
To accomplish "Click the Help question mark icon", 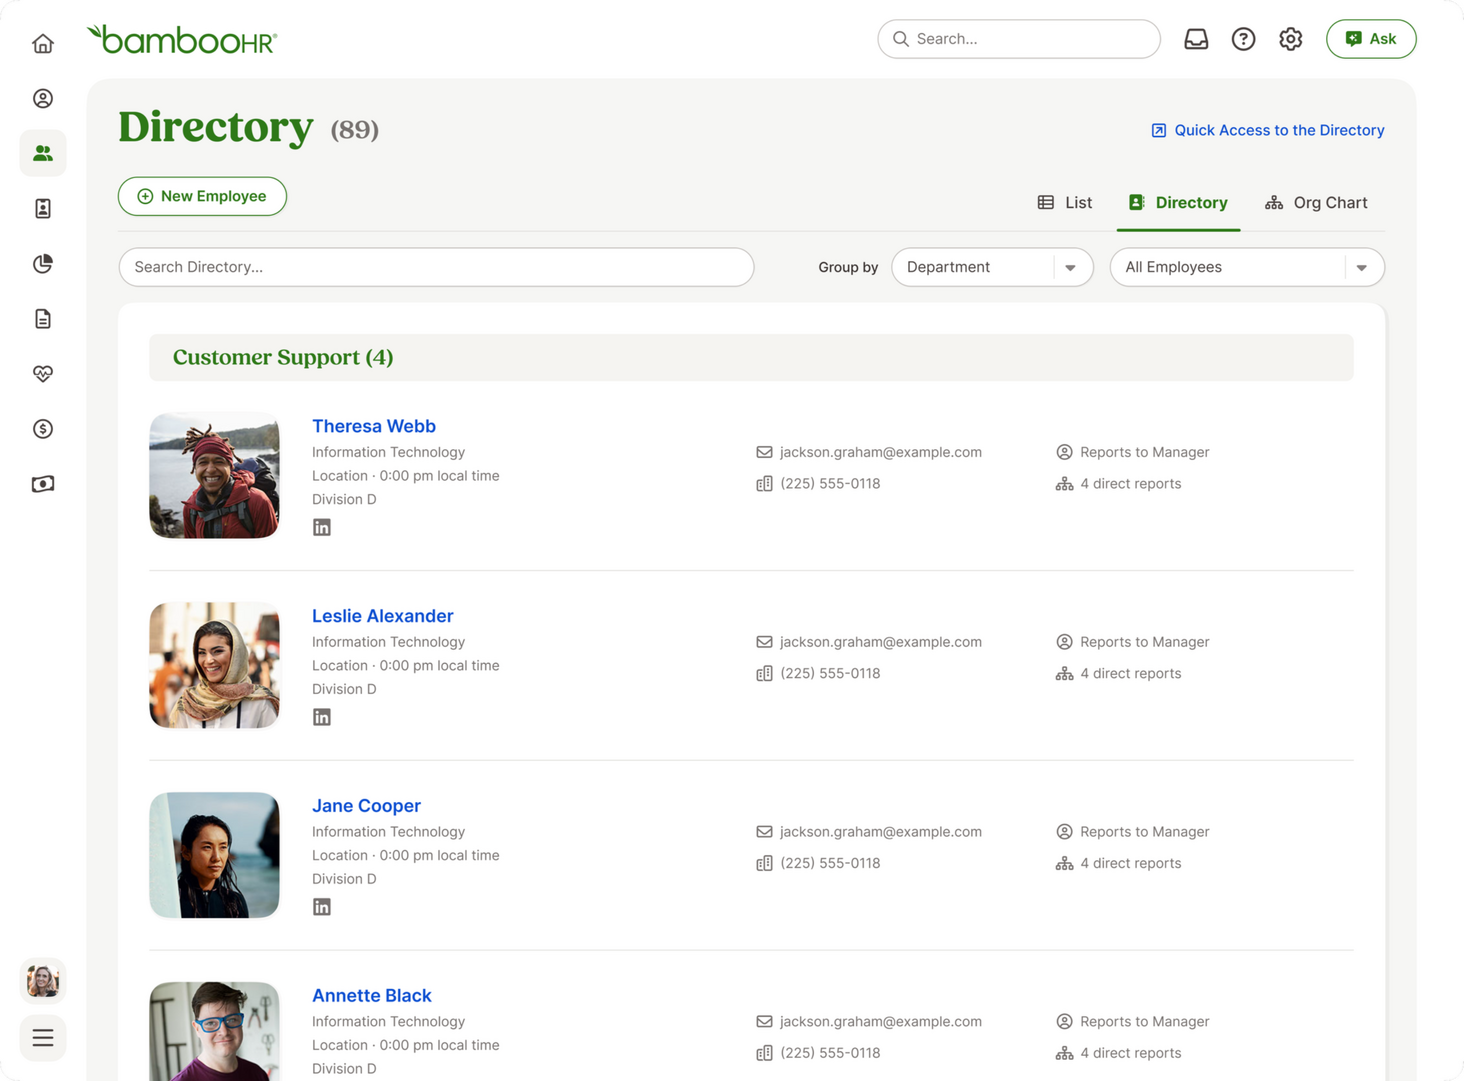I will (x=1243, y=39).
